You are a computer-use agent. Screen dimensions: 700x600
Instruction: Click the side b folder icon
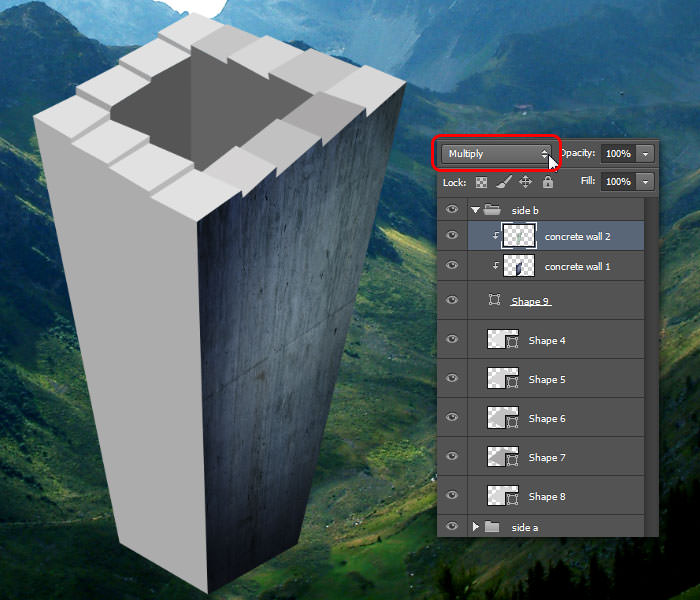492,209
